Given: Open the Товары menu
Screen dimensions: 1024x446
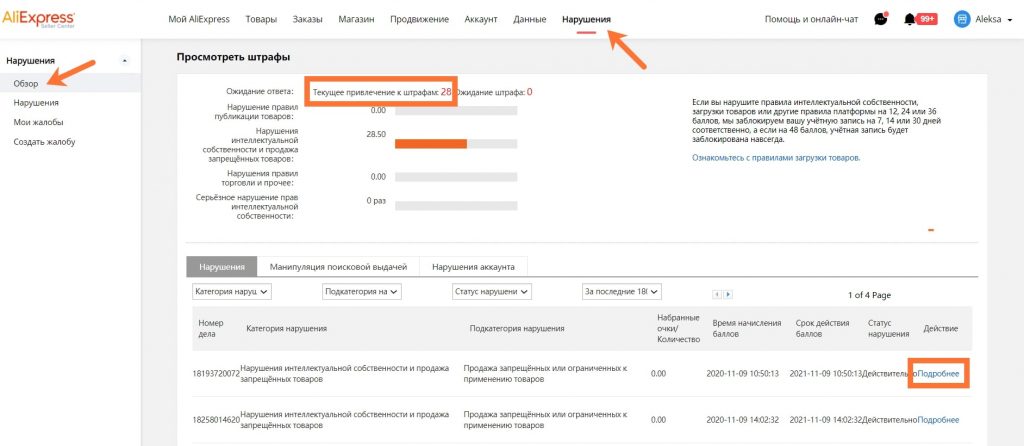Looking at the screenshot, I should pos(261,20).
